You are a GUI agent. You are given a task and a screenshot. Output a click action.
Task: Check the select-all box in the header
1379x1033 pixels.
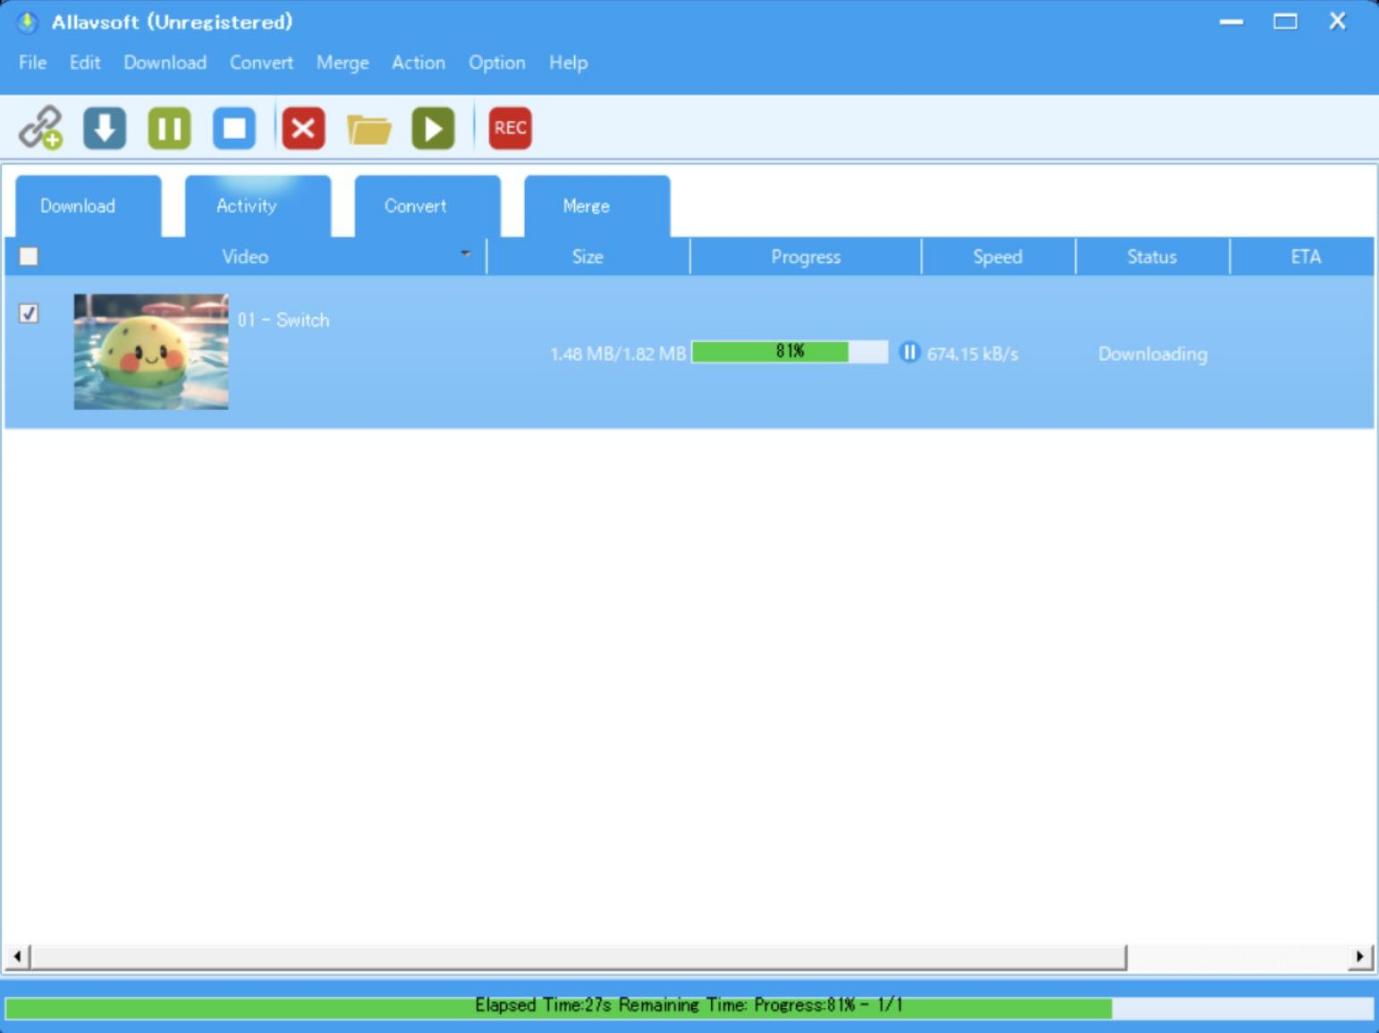click(x=29, y=257)
